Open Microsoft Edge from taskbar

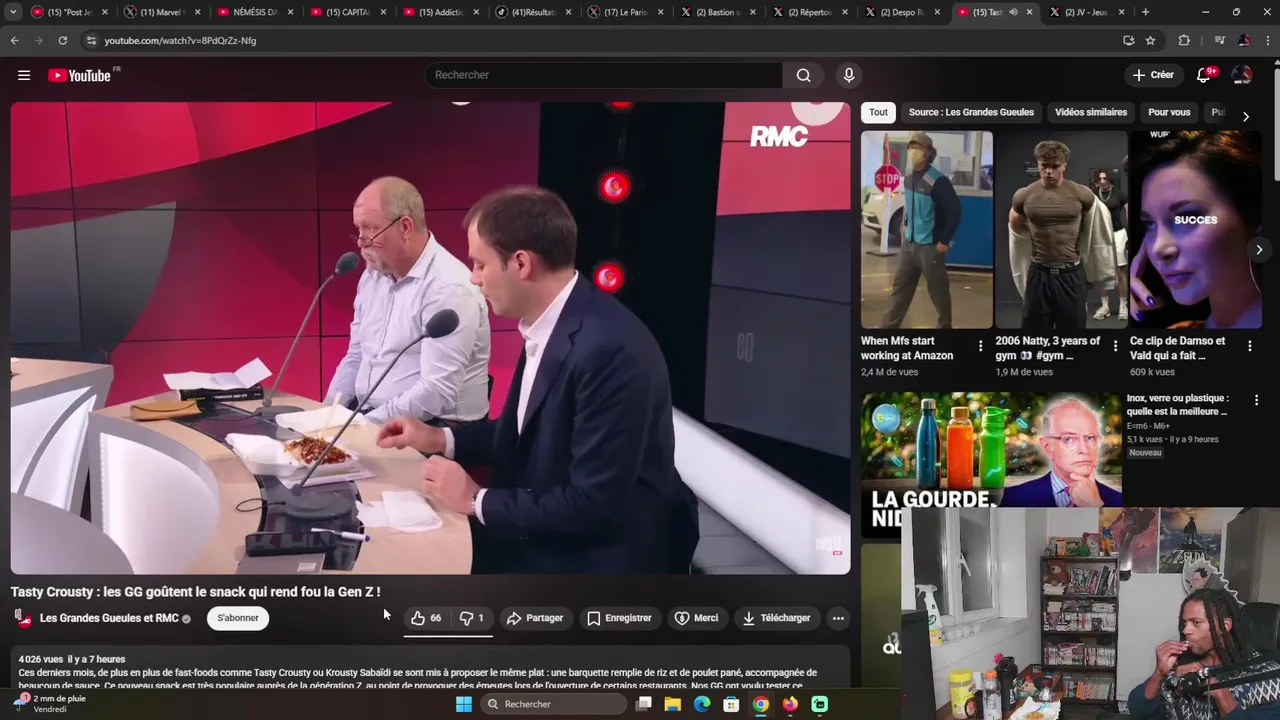pyautogui.click(x=702, y=704)
